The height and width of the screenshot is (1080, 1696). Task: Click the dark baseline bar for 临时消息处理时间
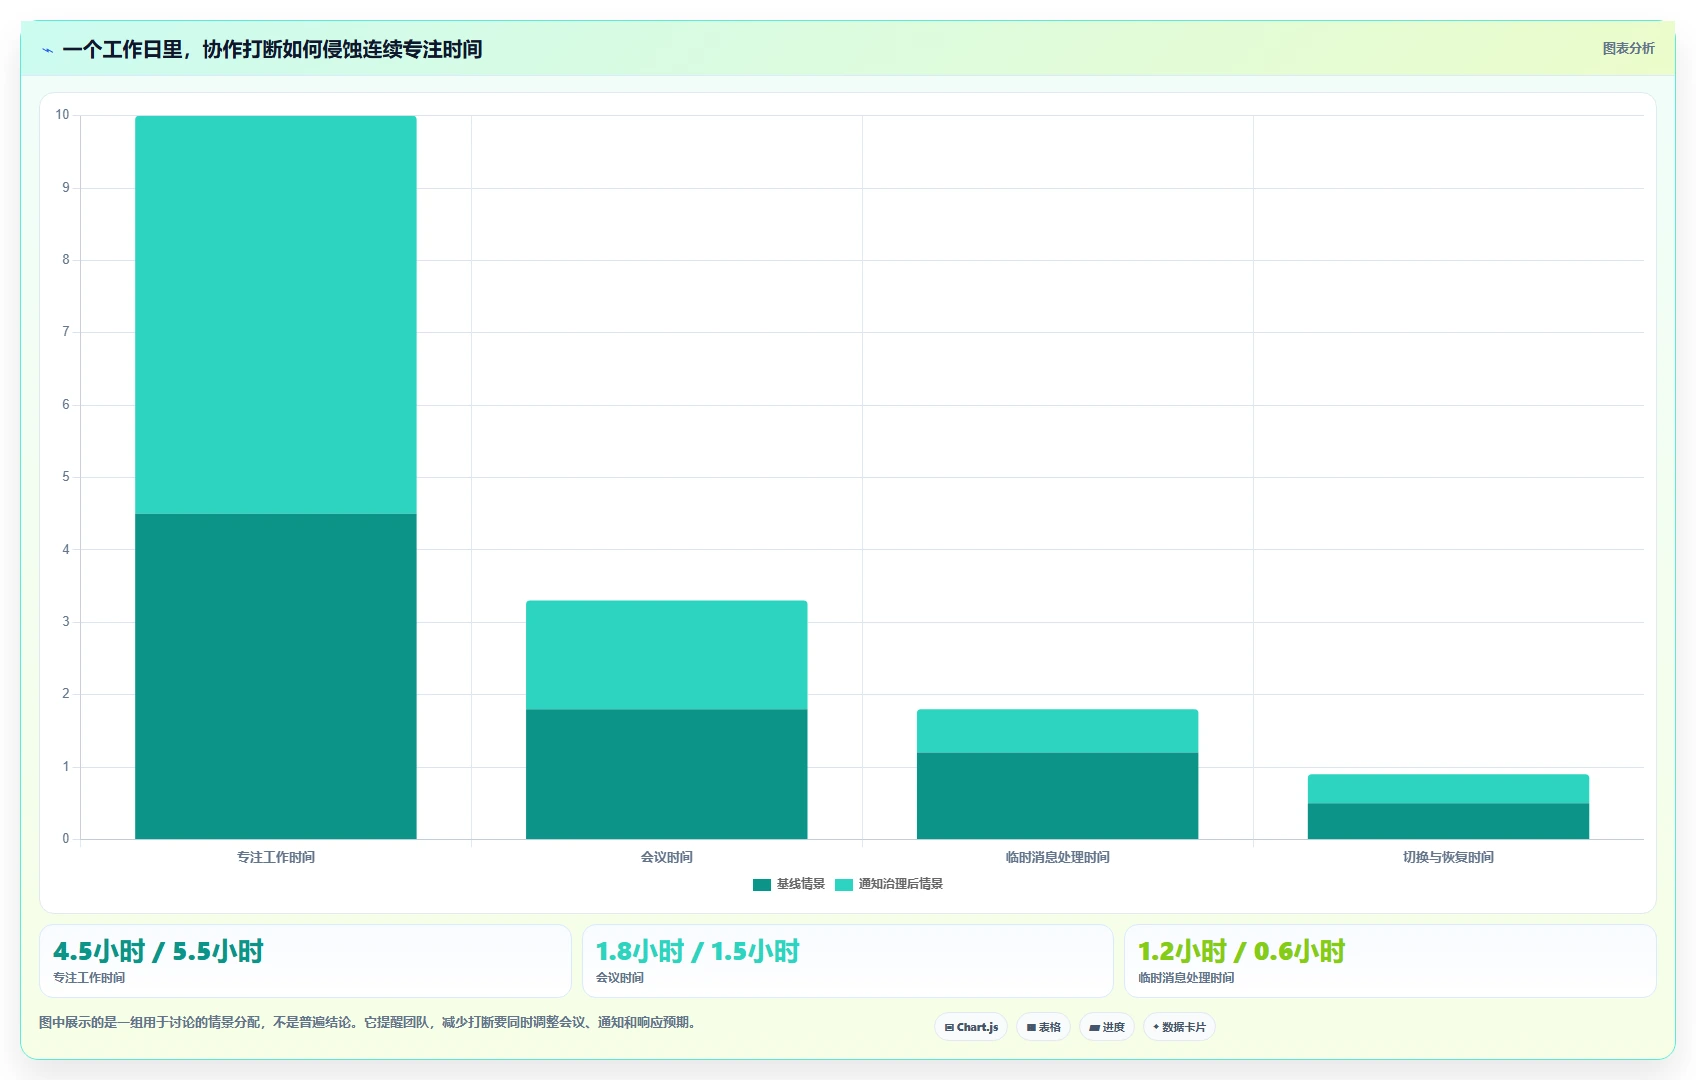1058,796
